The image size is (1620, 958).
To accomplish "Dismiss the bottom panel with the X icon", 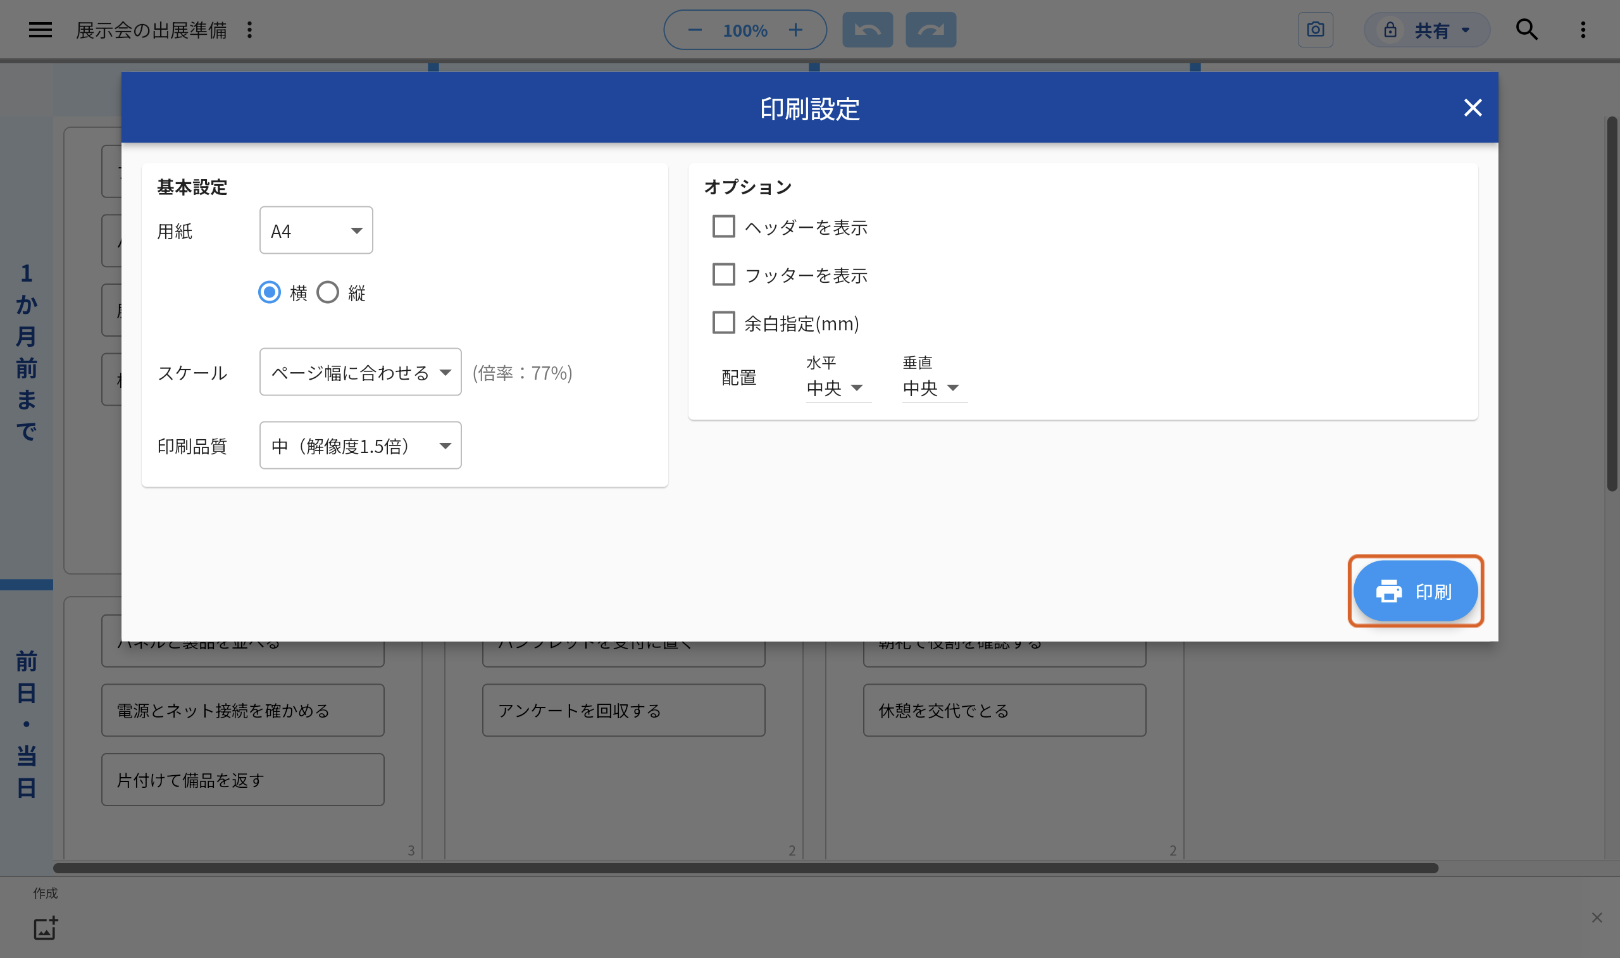I will coord(1597,918).
